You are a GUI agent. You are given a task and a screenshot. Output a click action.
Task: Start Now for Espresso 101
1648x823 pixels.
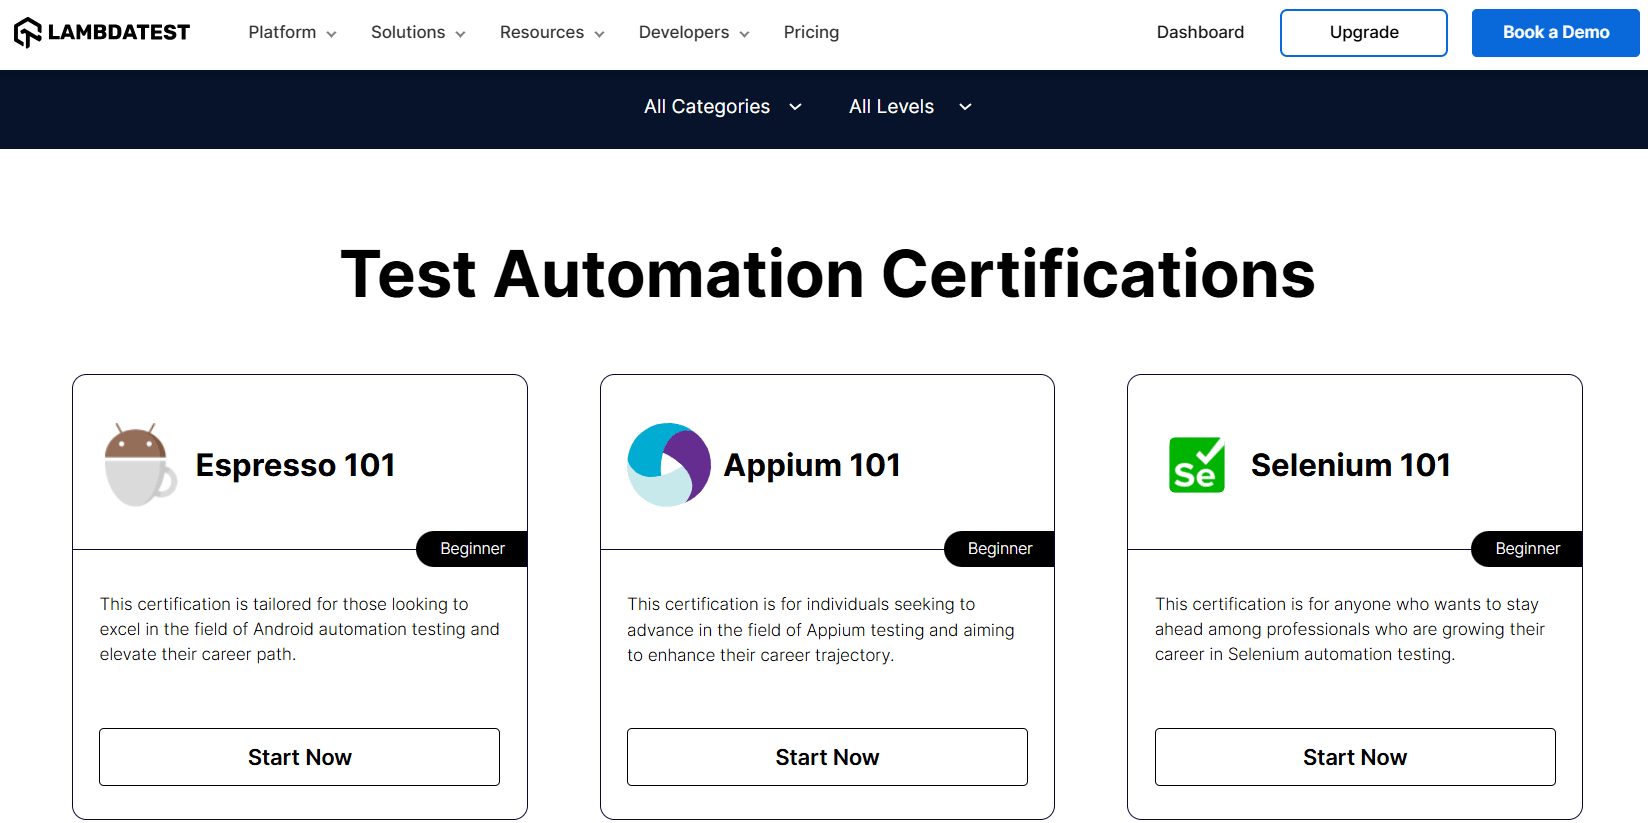tap(299, 757)
